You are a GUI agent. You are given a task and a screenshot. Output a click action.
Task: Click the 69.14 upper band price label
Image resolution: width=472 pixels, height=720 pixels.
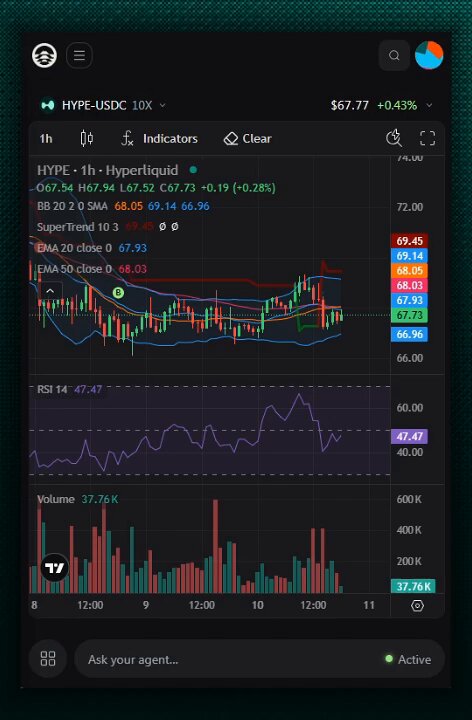409,256
